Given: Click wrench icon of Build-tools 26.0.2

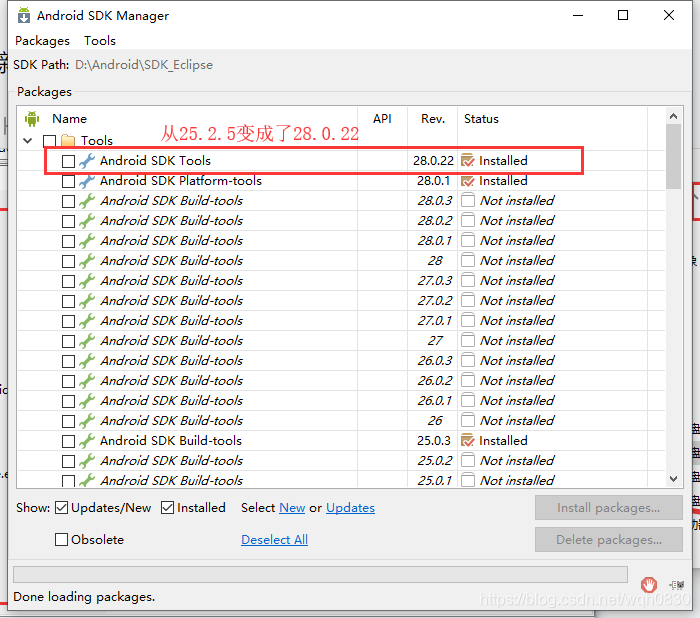Looking at the screenshot, I should coord(87,381).
